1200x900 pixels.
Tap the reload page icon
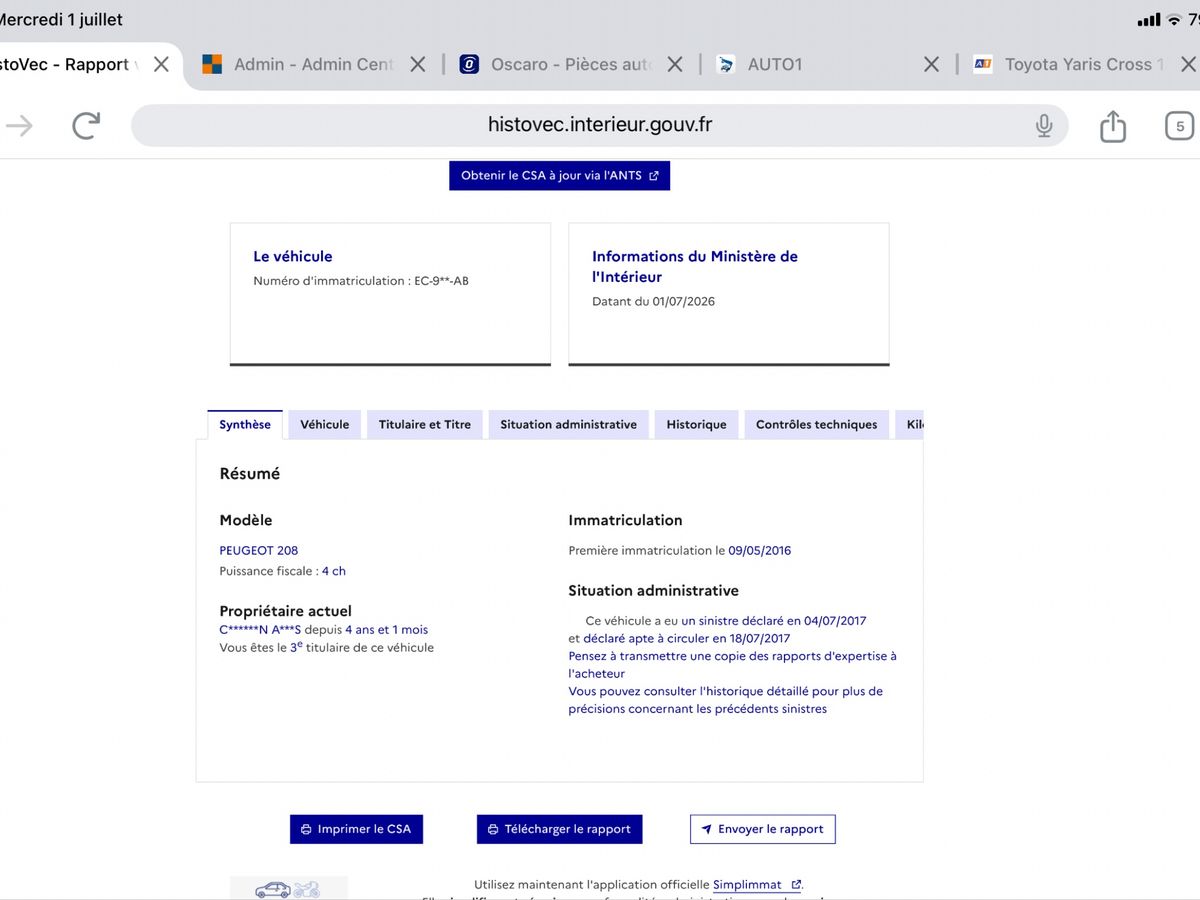pos(87,125)
